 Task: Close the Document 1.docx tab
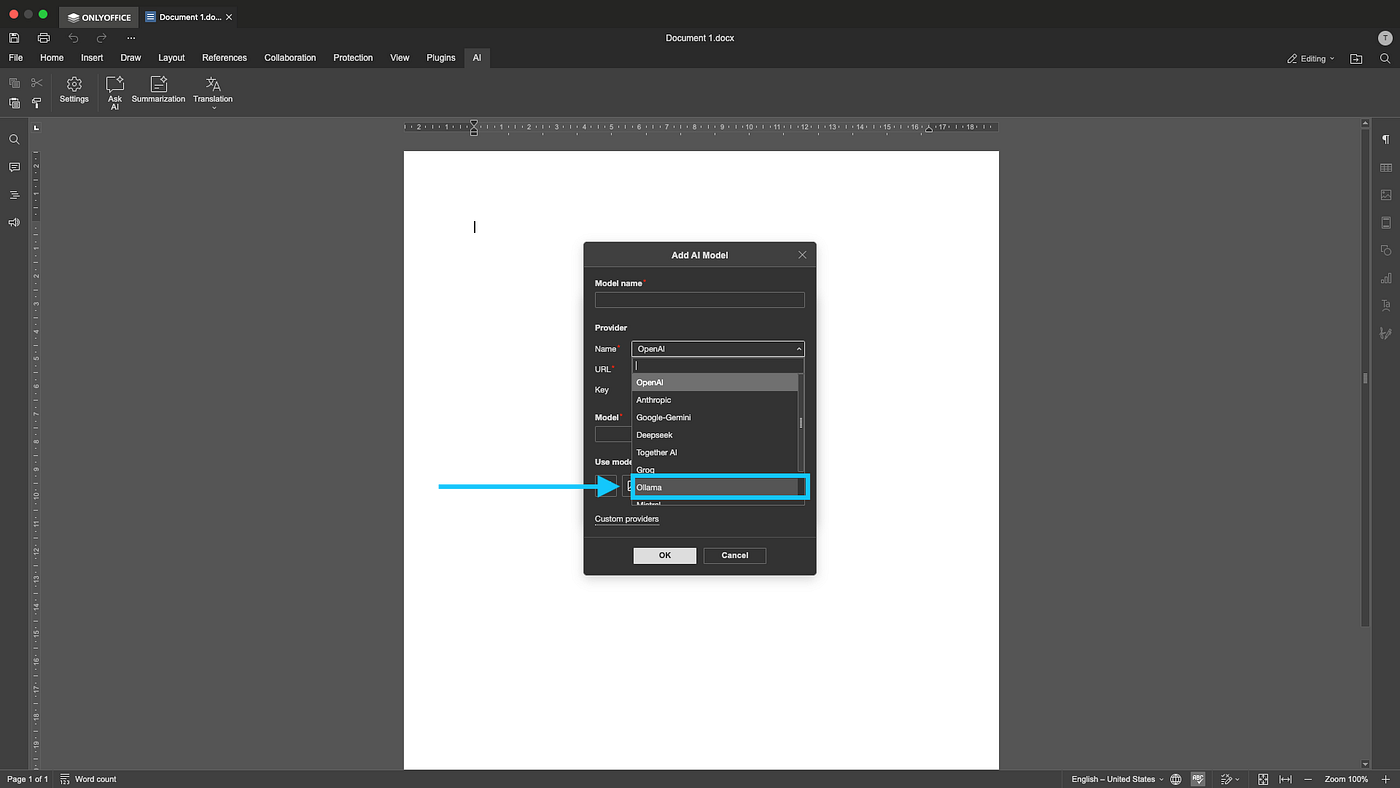[x=229, y=17]
